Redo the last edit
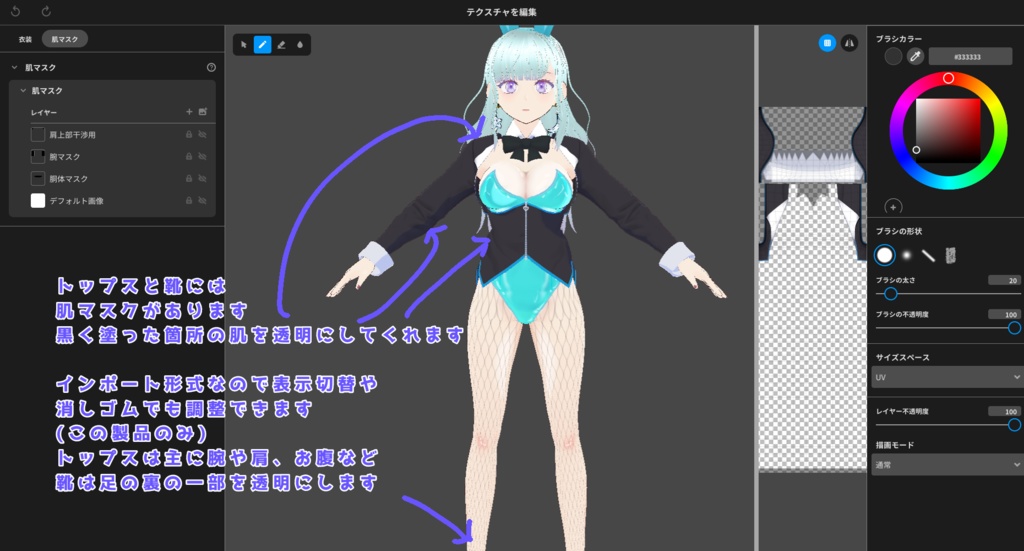The width and height of the screenshot is (1024, 551). pyautogui.click(x=46, y=11)
